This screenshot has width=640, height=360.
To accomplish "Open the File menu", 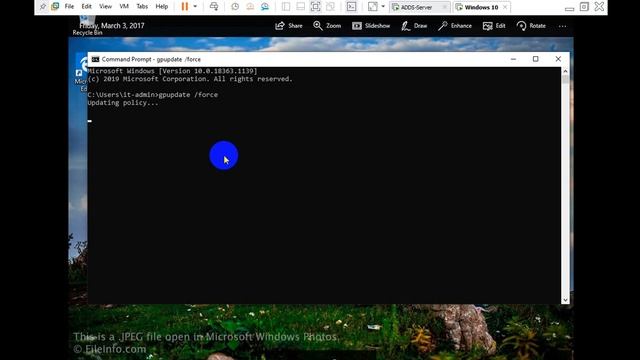I will point(69,7).
